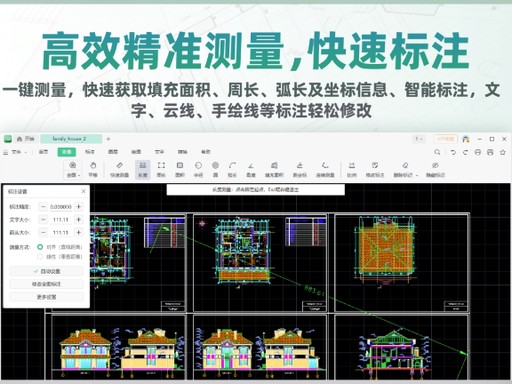
Task: Choose the radius measure tool
Action: click(x=198, y=169)
